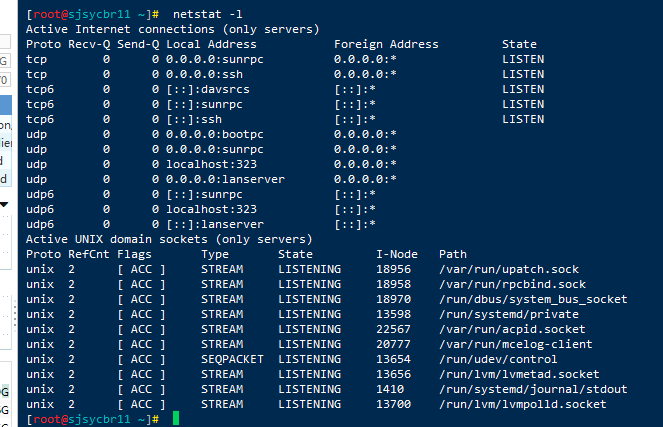Image resolution: width=663 pixels, height=427 pixels.
Task: Click I-Node value "18970"
Action: 393,299
